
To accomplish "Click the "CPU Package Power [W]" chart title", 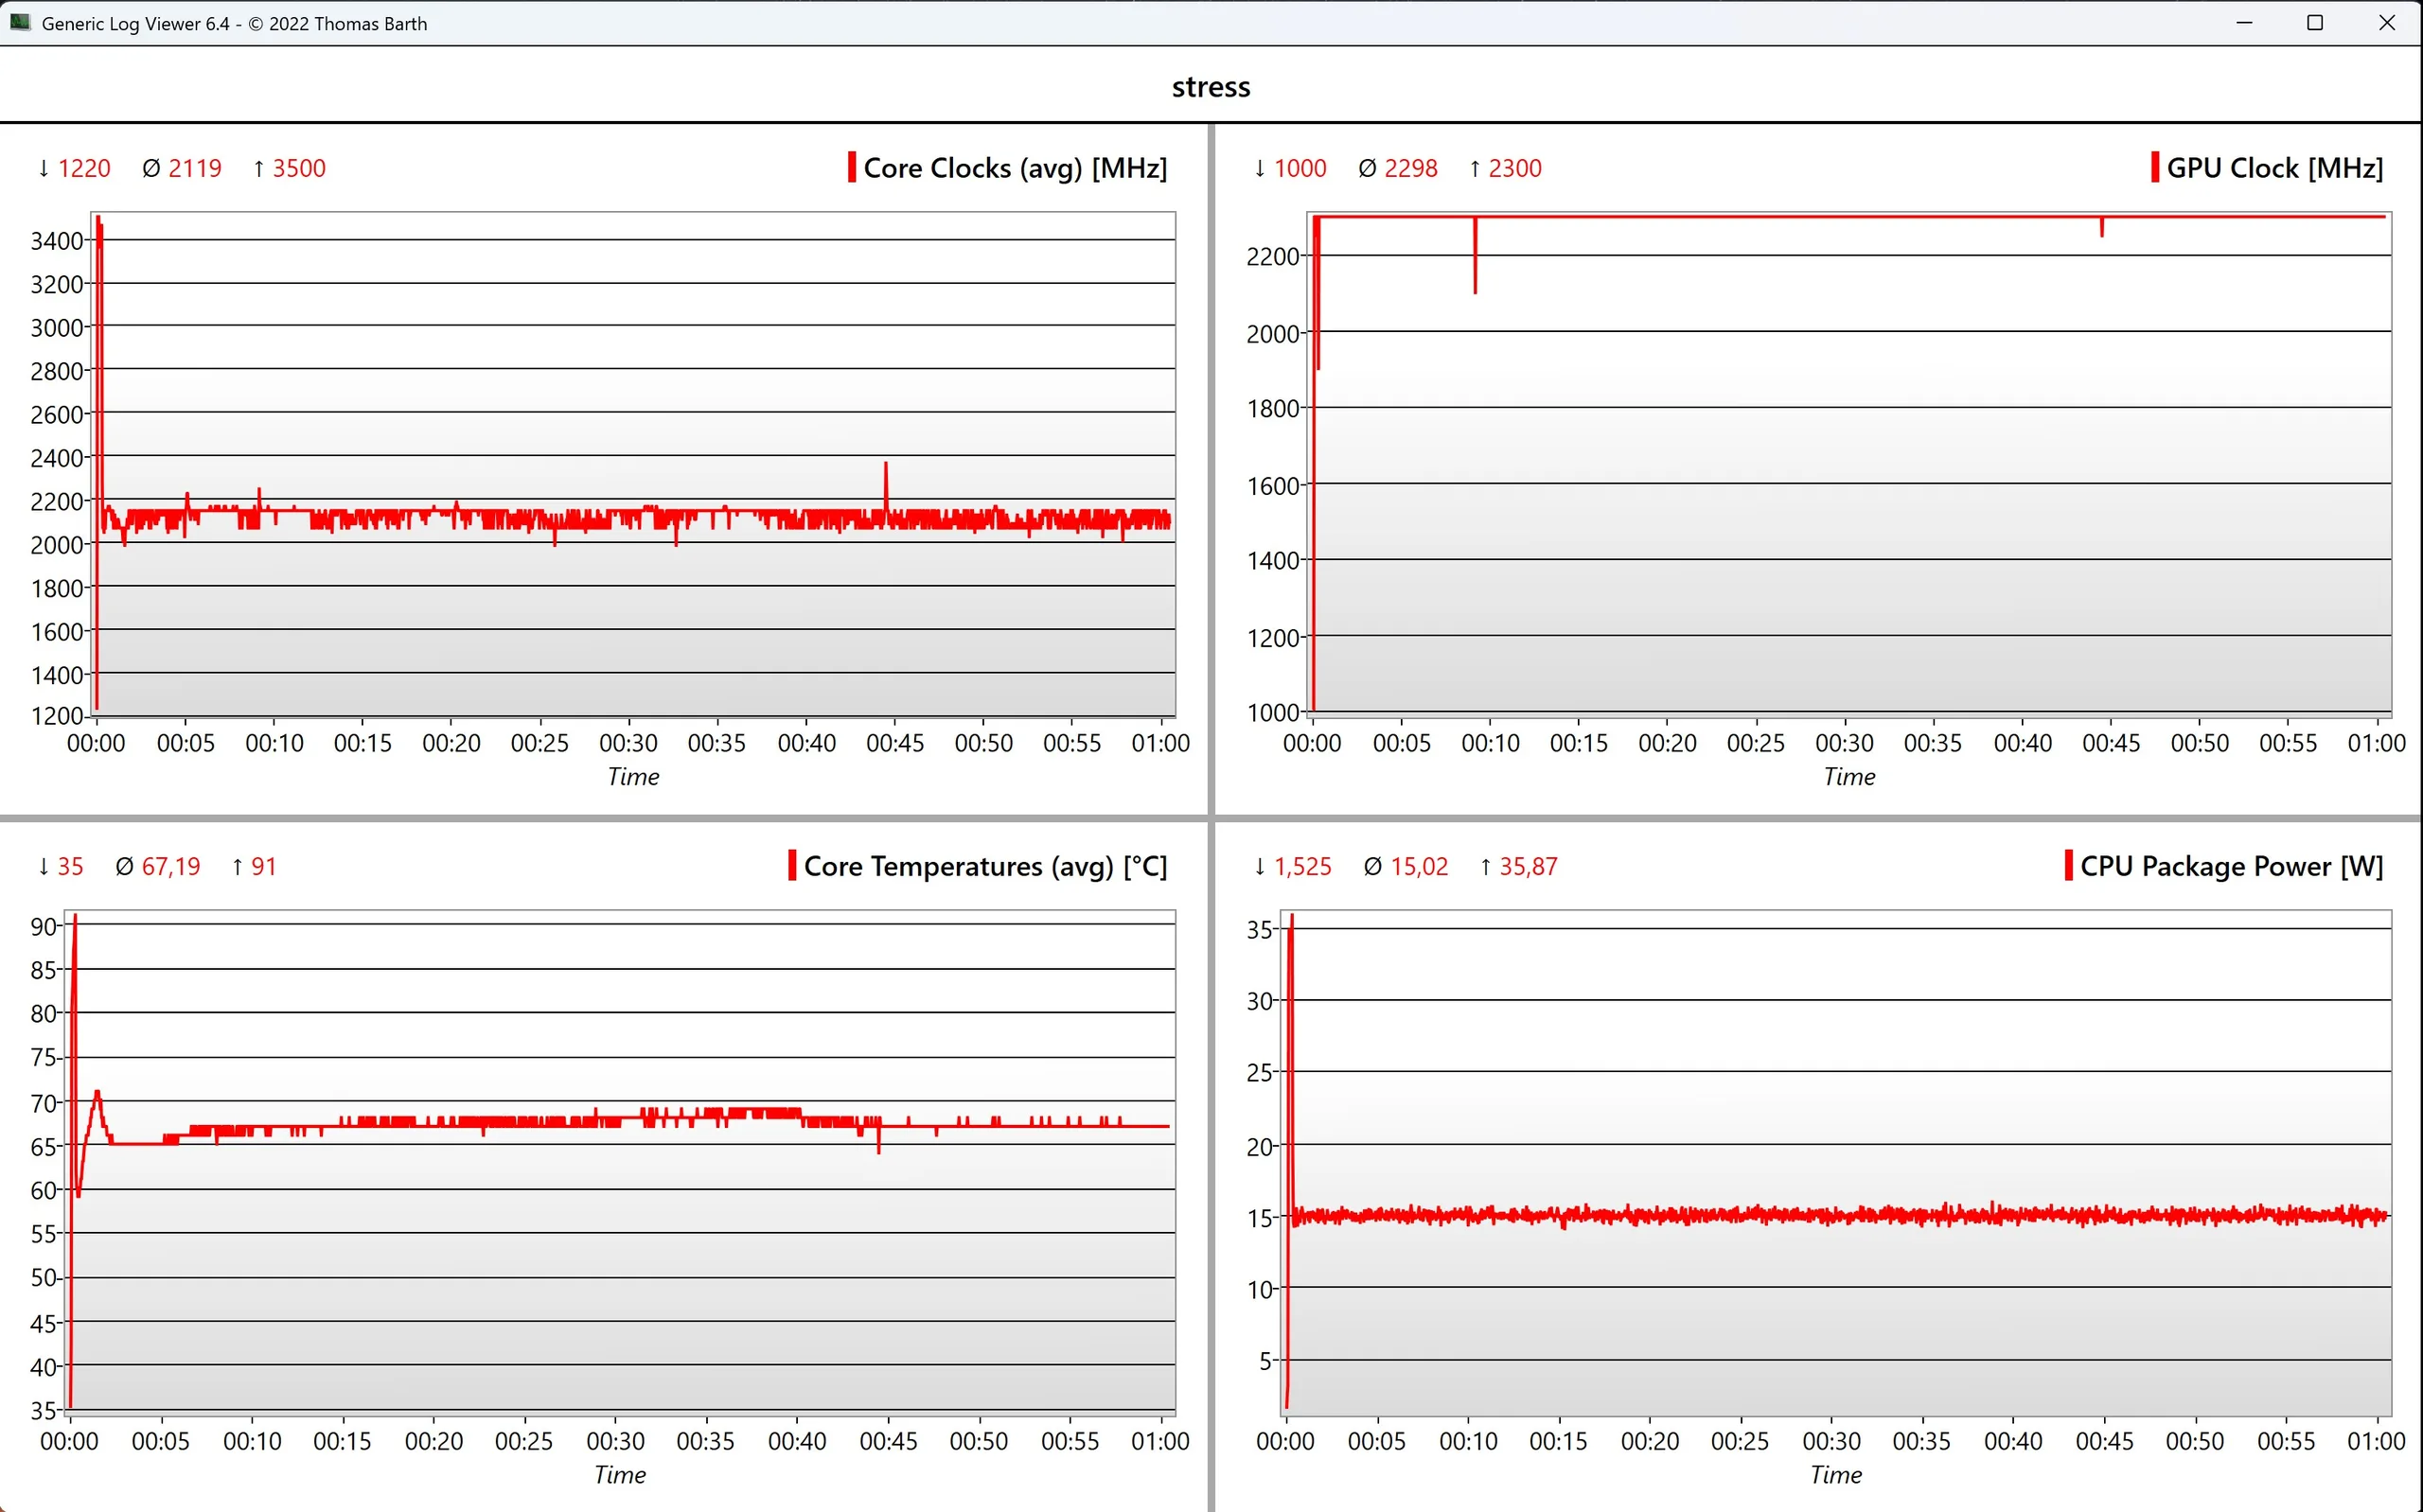I will (2232, 866).
